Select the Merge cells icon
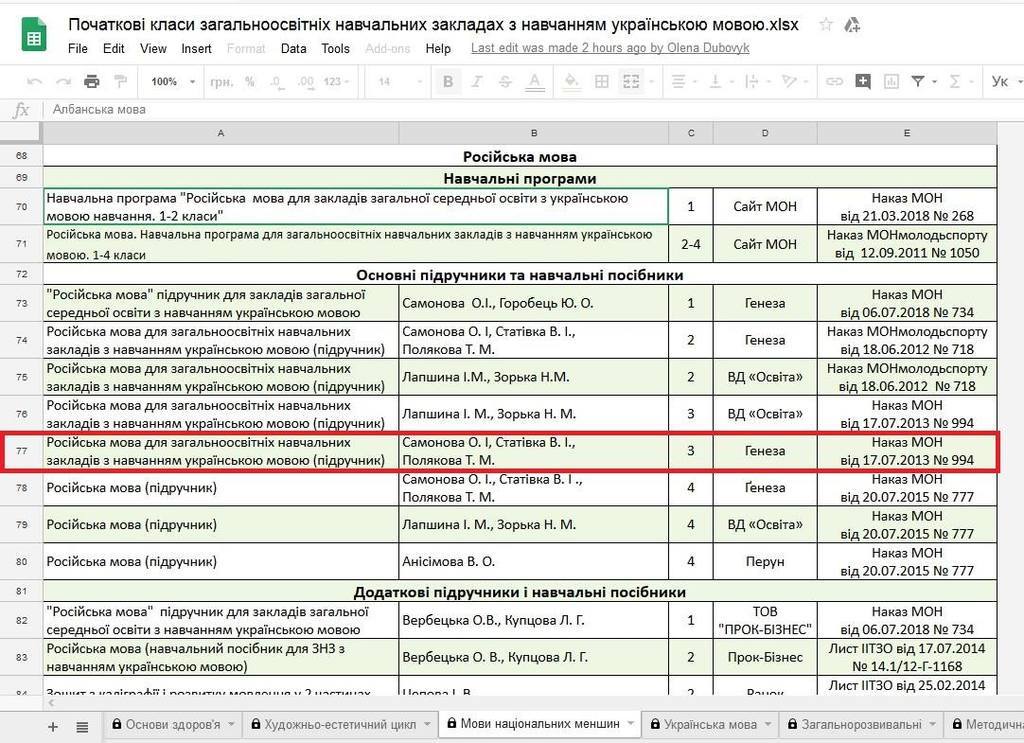The height and width of the screenshot is (743, 1024). coord(632,81)
